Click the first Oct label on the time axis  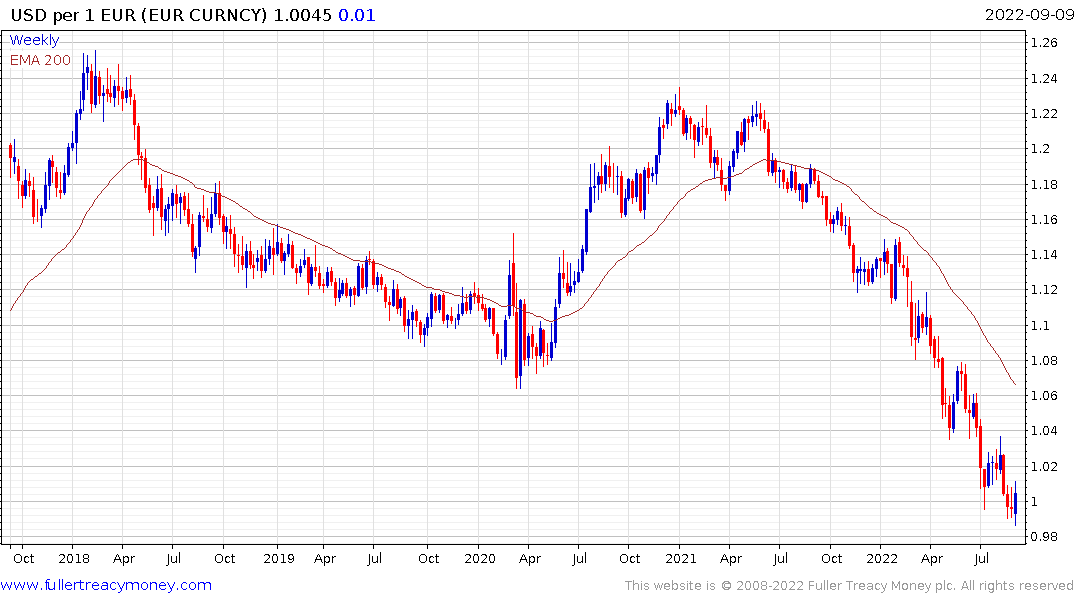click(23, 558)
